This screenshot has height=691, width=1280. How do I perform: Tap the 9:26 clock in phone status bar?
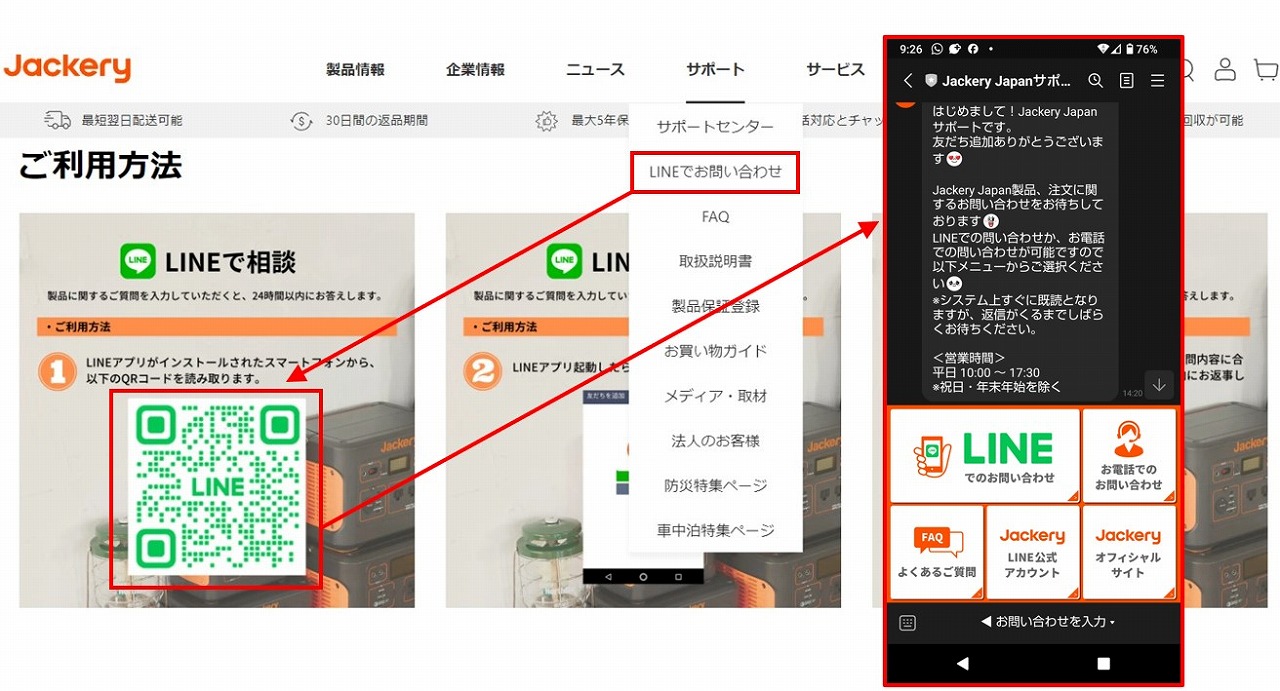(911, 49)
